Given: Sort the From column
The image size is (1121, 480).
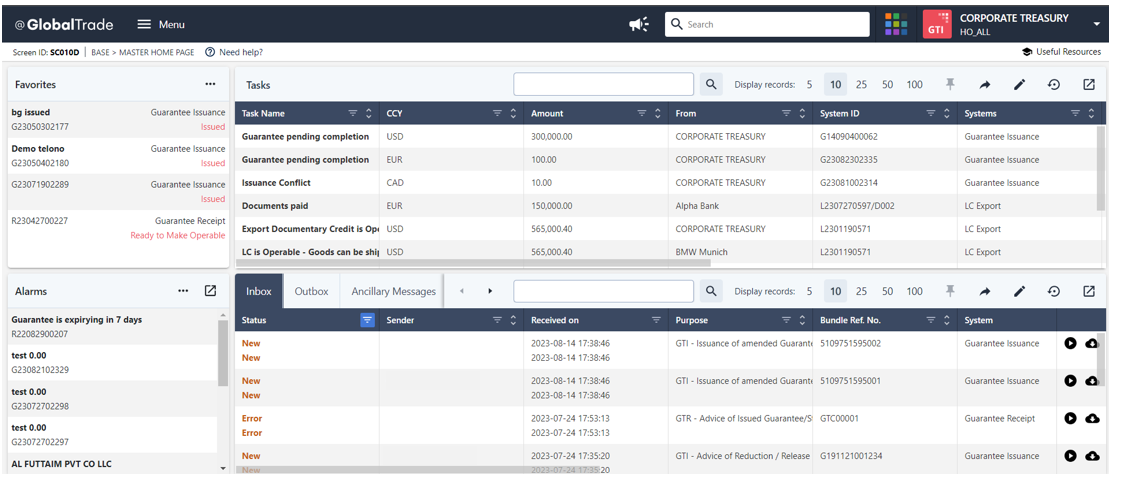Looking at the screenshot, I should (802, 113).
